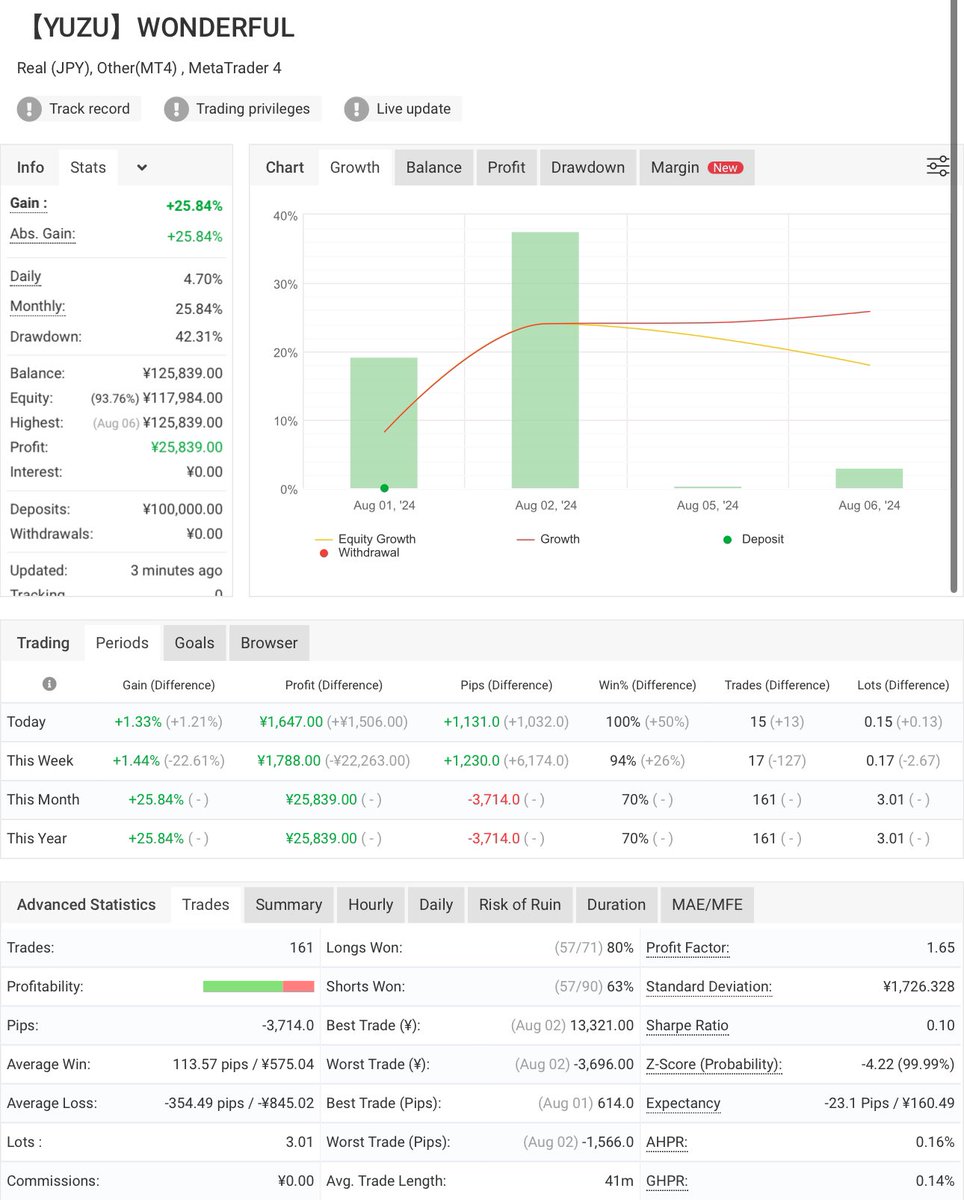
Task: Click the Monthly stat label
Action: 38,307
